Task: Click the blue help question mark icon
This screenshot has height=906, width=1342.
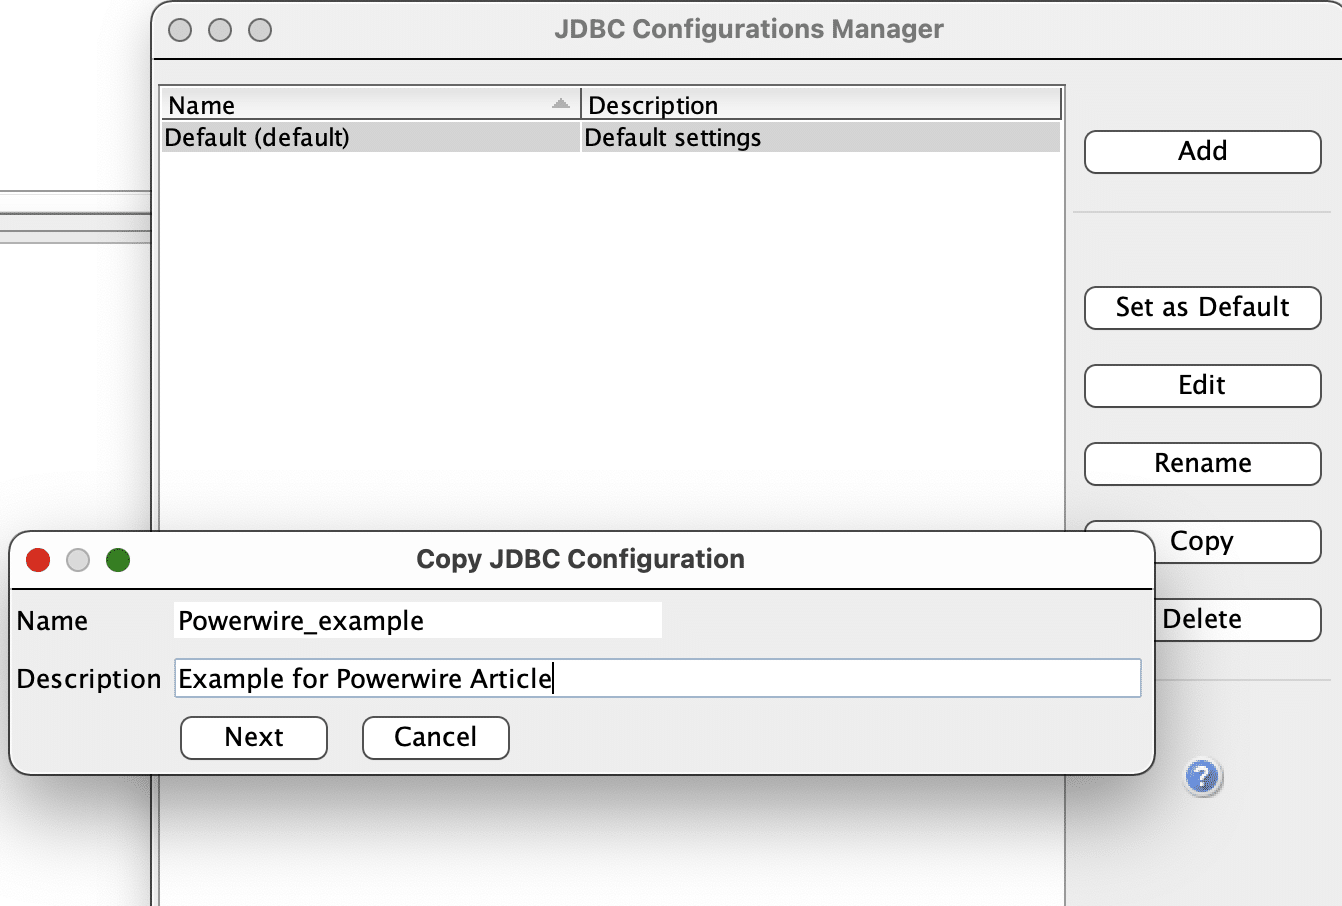Action: point(1202,777)
